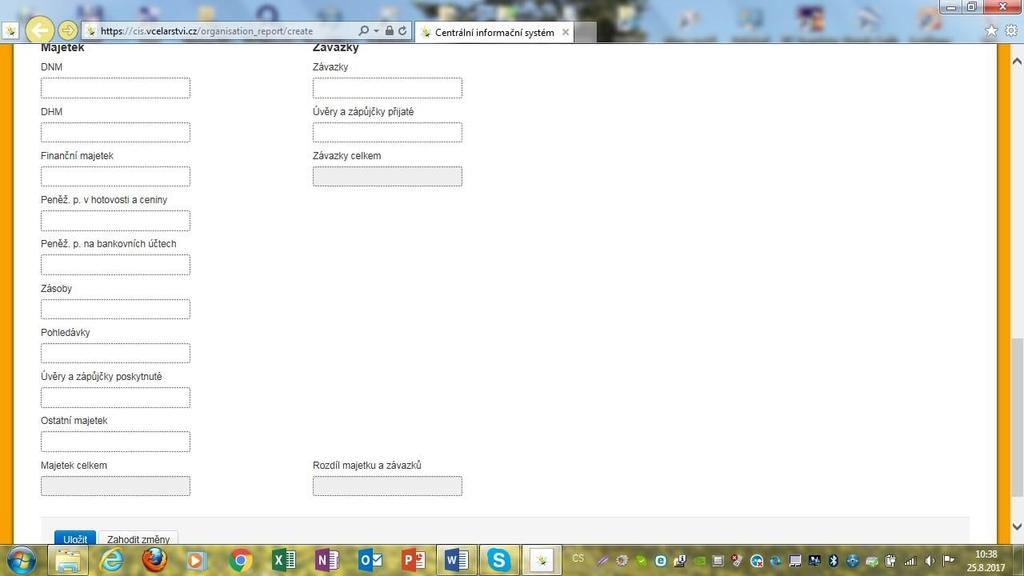The height and width of the screenshot is (576, 1024).
Task: Open Excel from the taskbar
Action: tap(283, 560)
